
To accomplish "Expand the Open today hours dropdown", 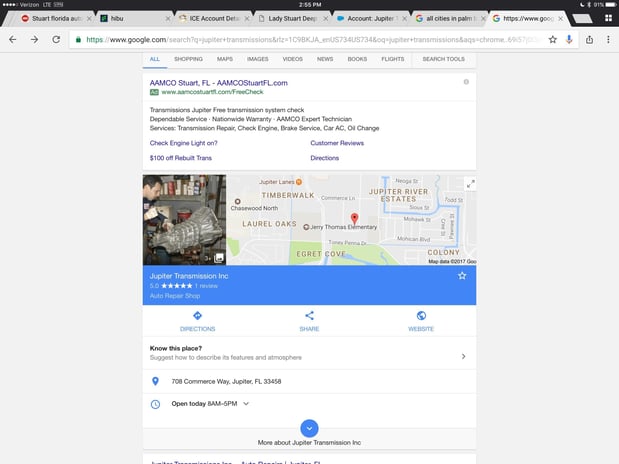I will coord(246,404).
